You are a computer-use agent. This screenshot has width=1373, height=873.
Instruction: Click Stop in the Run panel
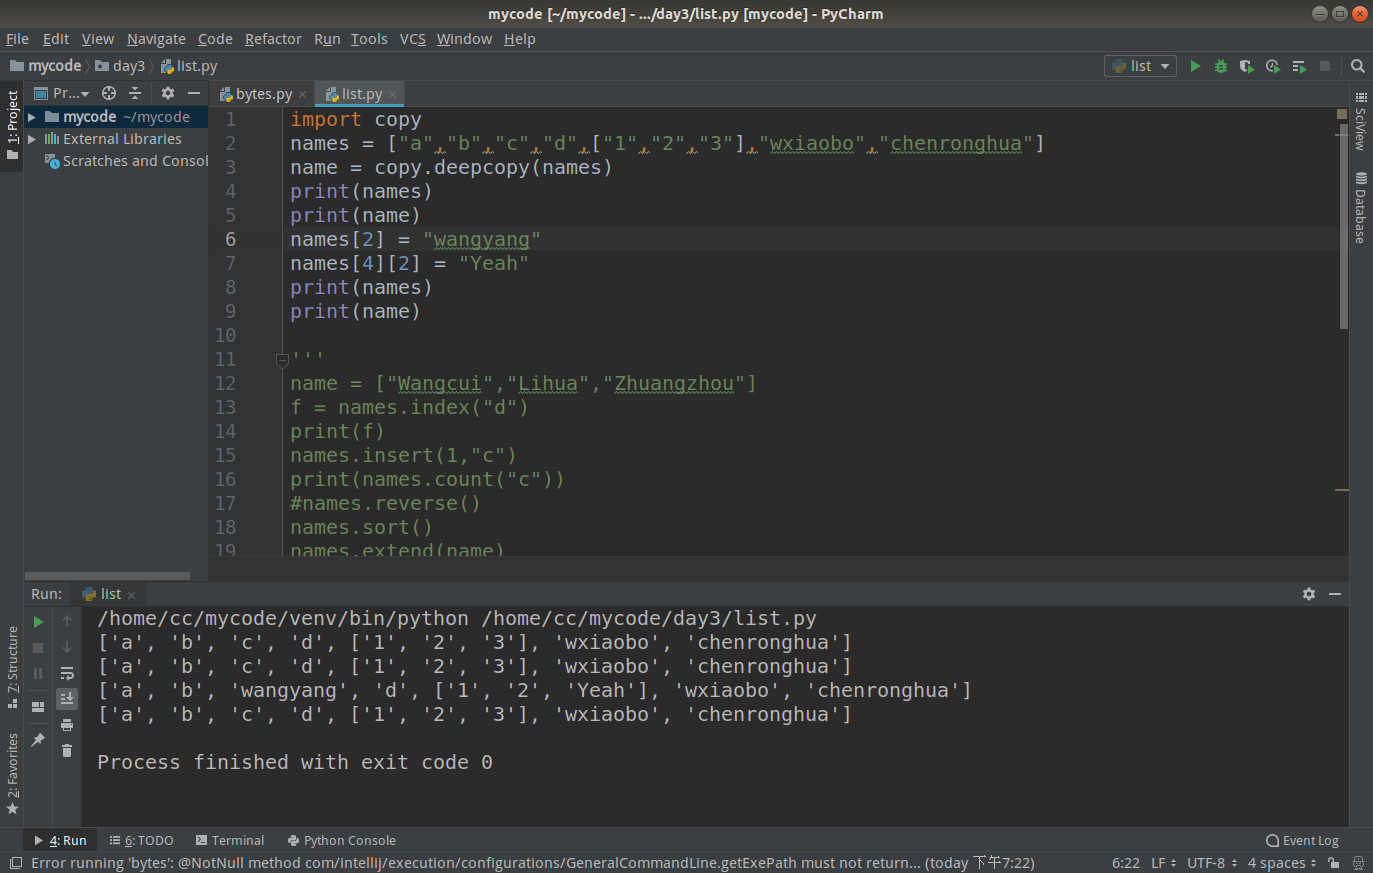(38, 648)
